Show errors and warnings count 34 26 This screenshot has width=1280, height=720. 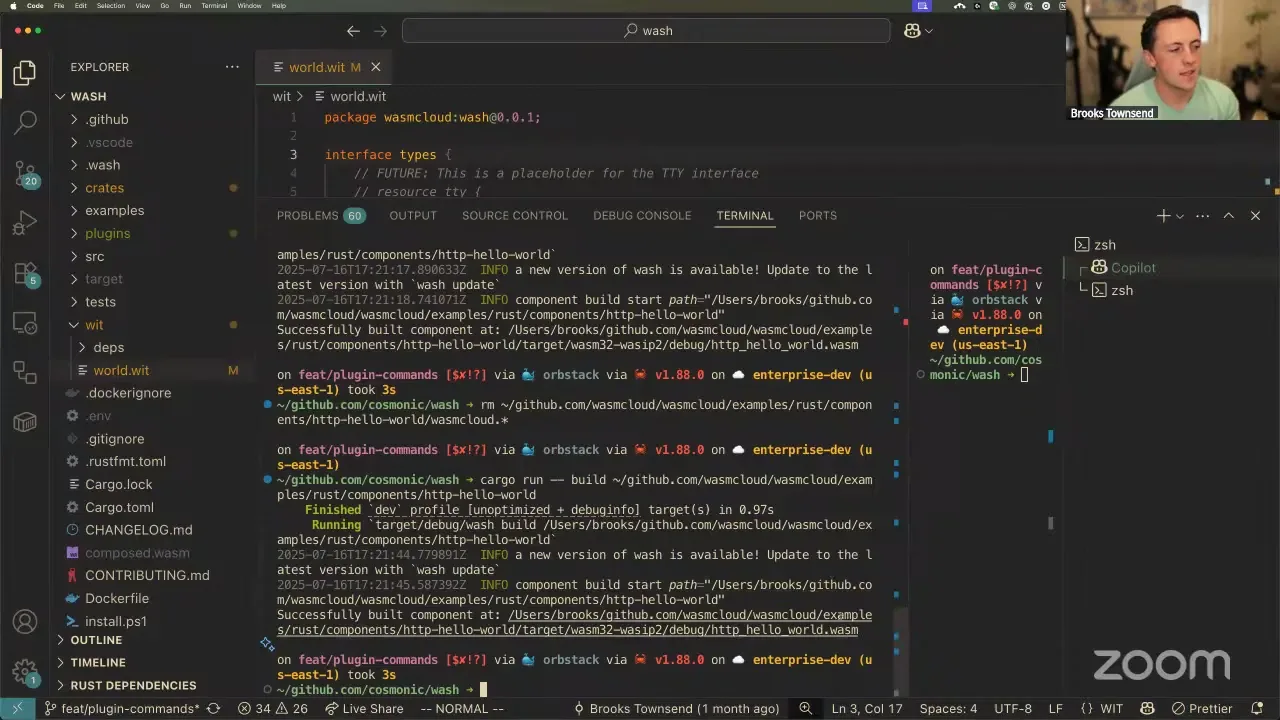coord(273,709)
